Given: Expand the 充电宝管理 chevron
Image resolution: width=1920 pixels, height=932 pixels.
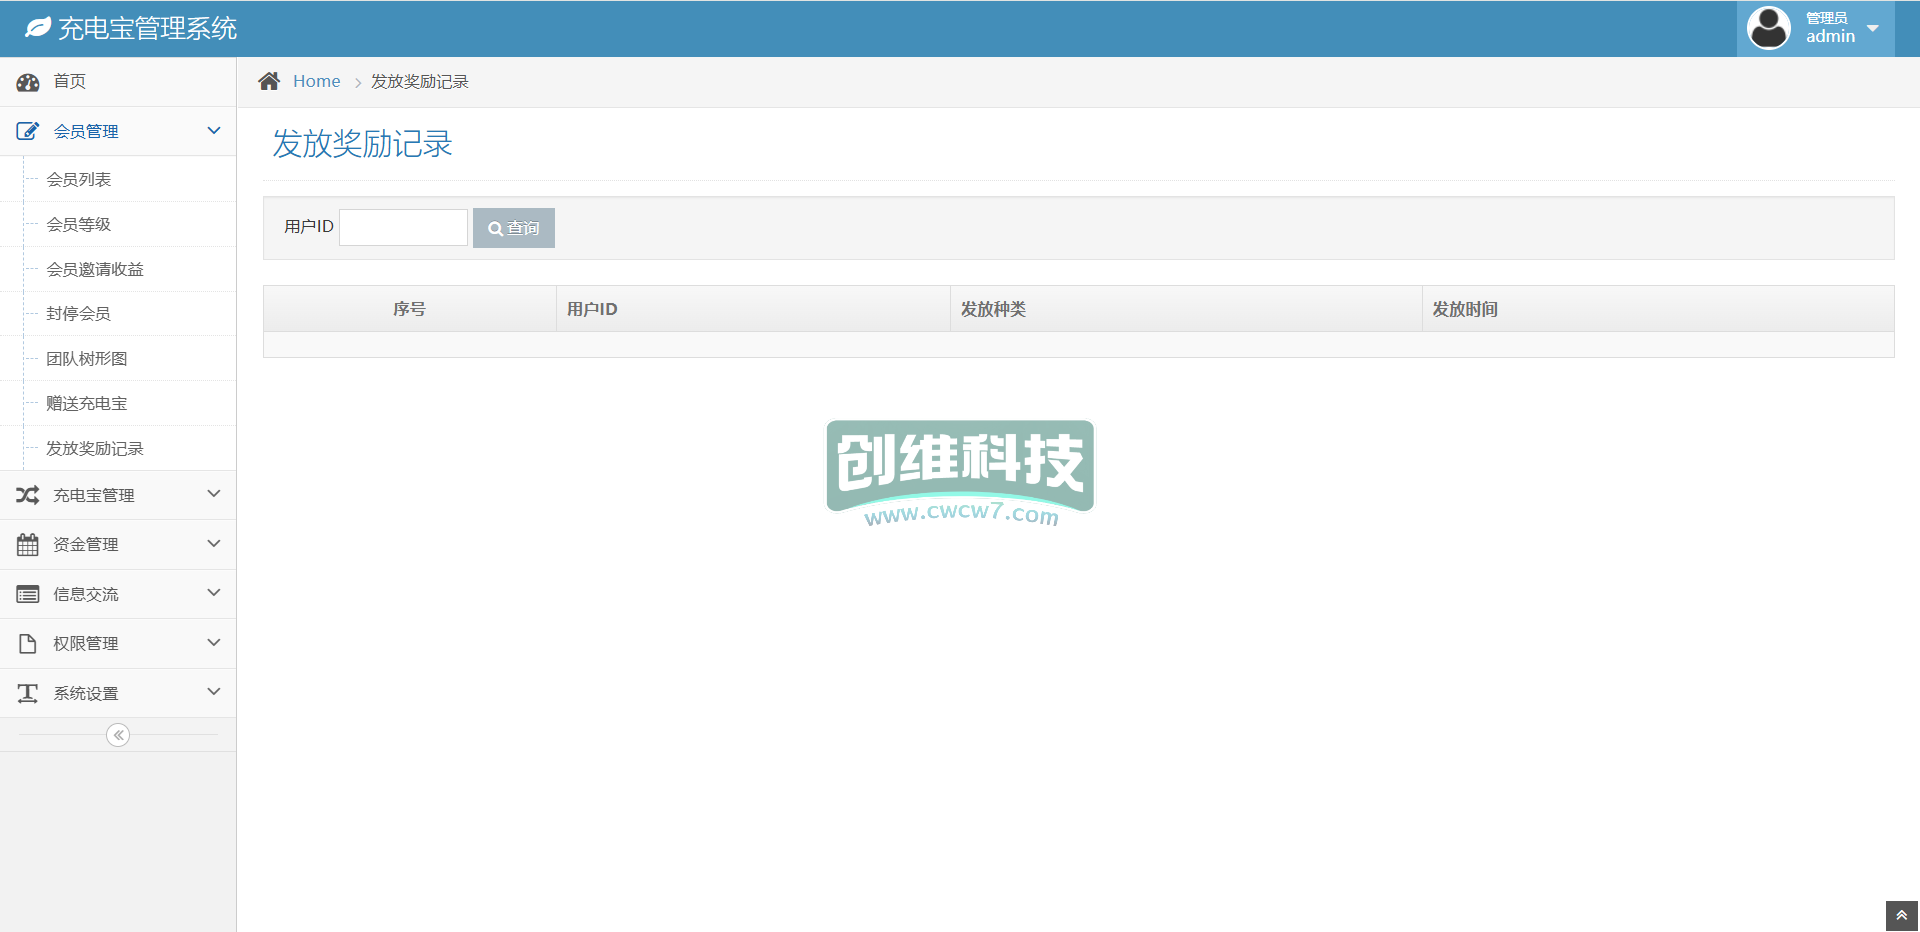Looking at the screenshot, I should click(x=214, y=494).
